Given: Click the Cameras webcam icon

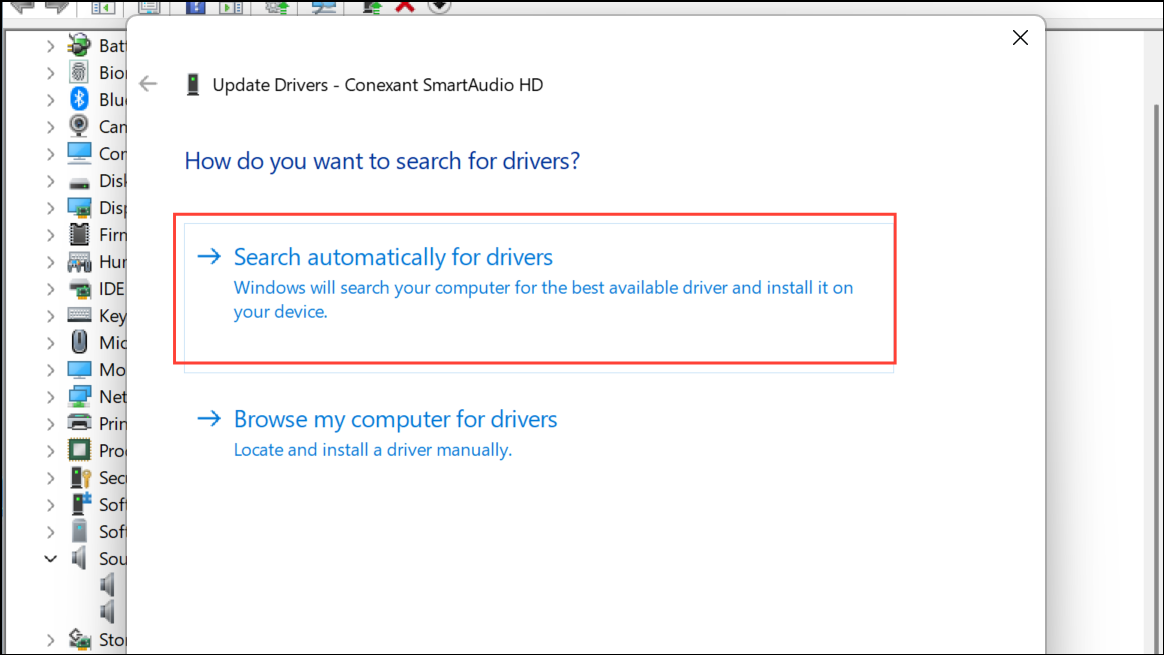Looking at the screenshot, I should tap(79, 126).
